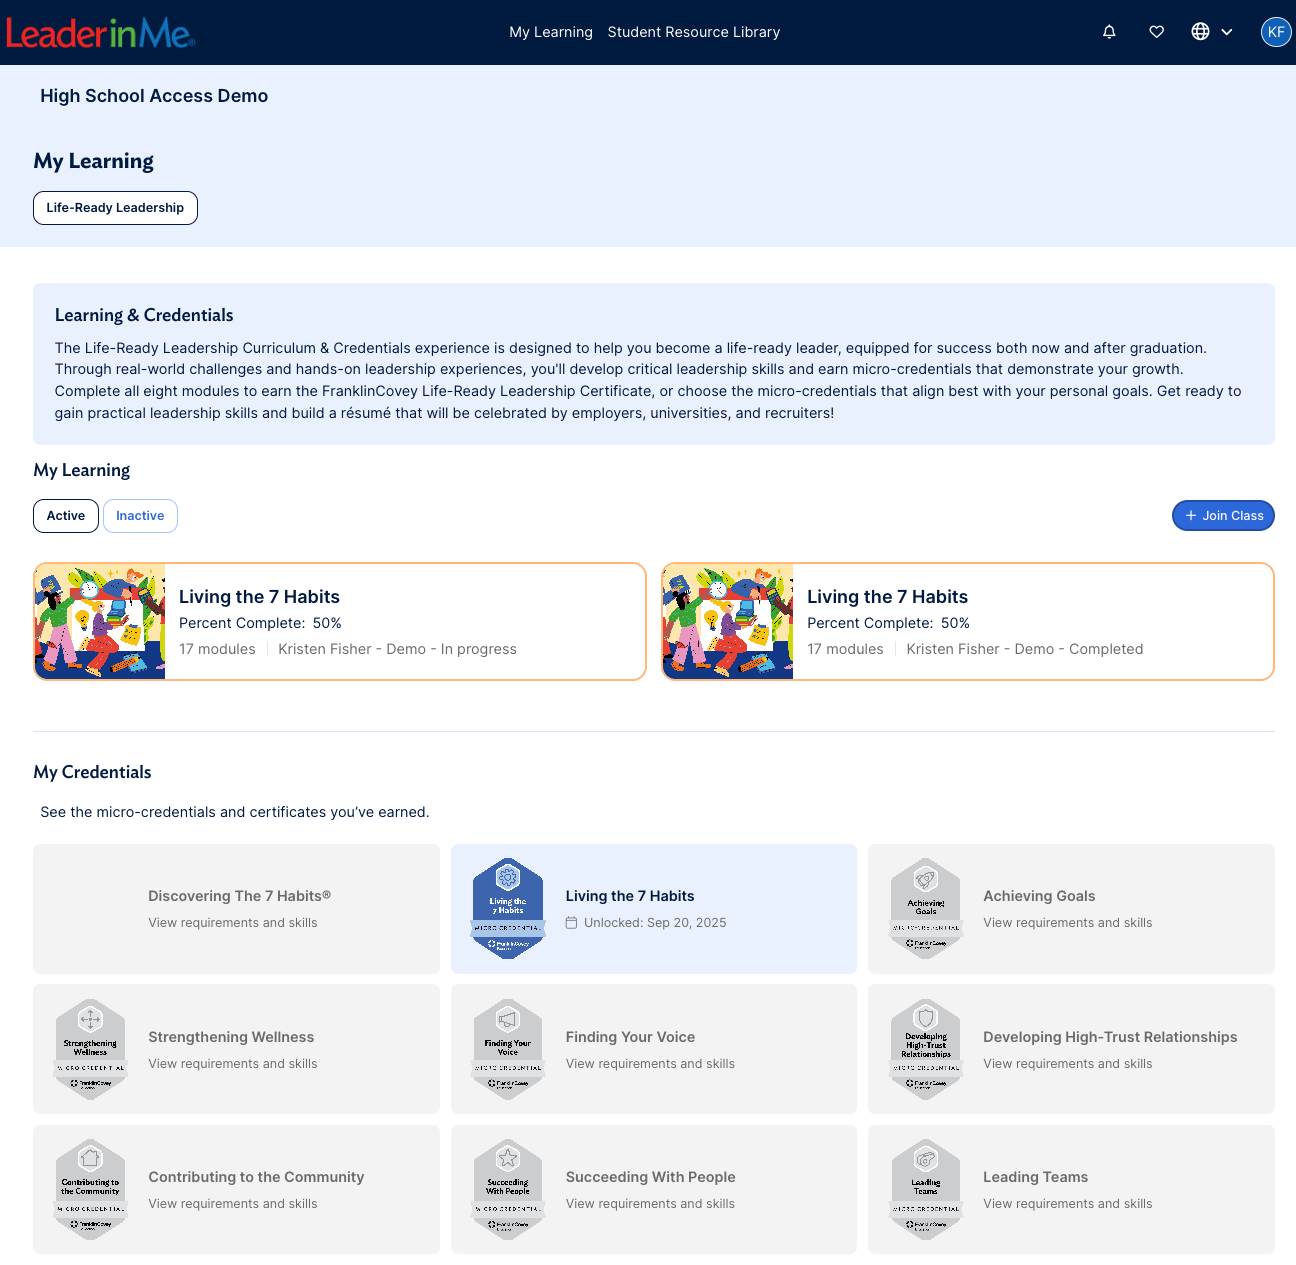Select the Life-Ready Leadership pill button
Screen dimensions: 1296x1265
point(115,208)
